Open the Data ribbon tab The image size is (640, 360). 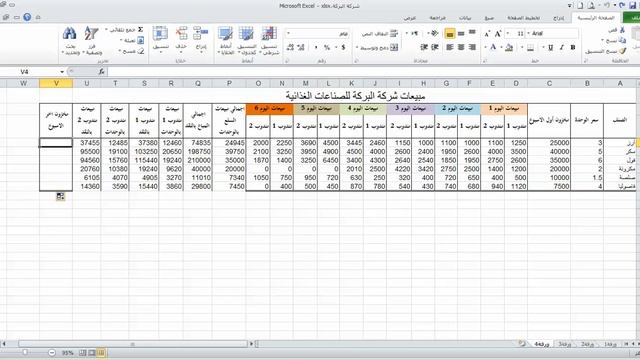(x=465, y=18)
